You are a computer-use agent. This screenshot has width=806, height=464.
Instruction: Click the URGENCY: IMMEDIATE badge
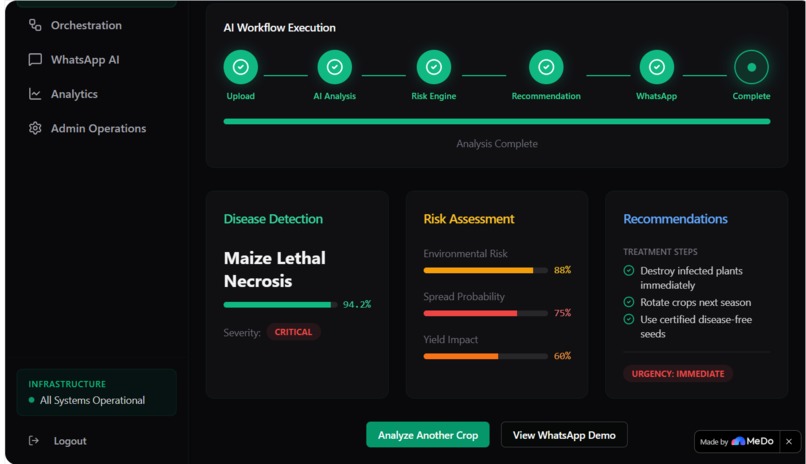(x=677, y=374)
